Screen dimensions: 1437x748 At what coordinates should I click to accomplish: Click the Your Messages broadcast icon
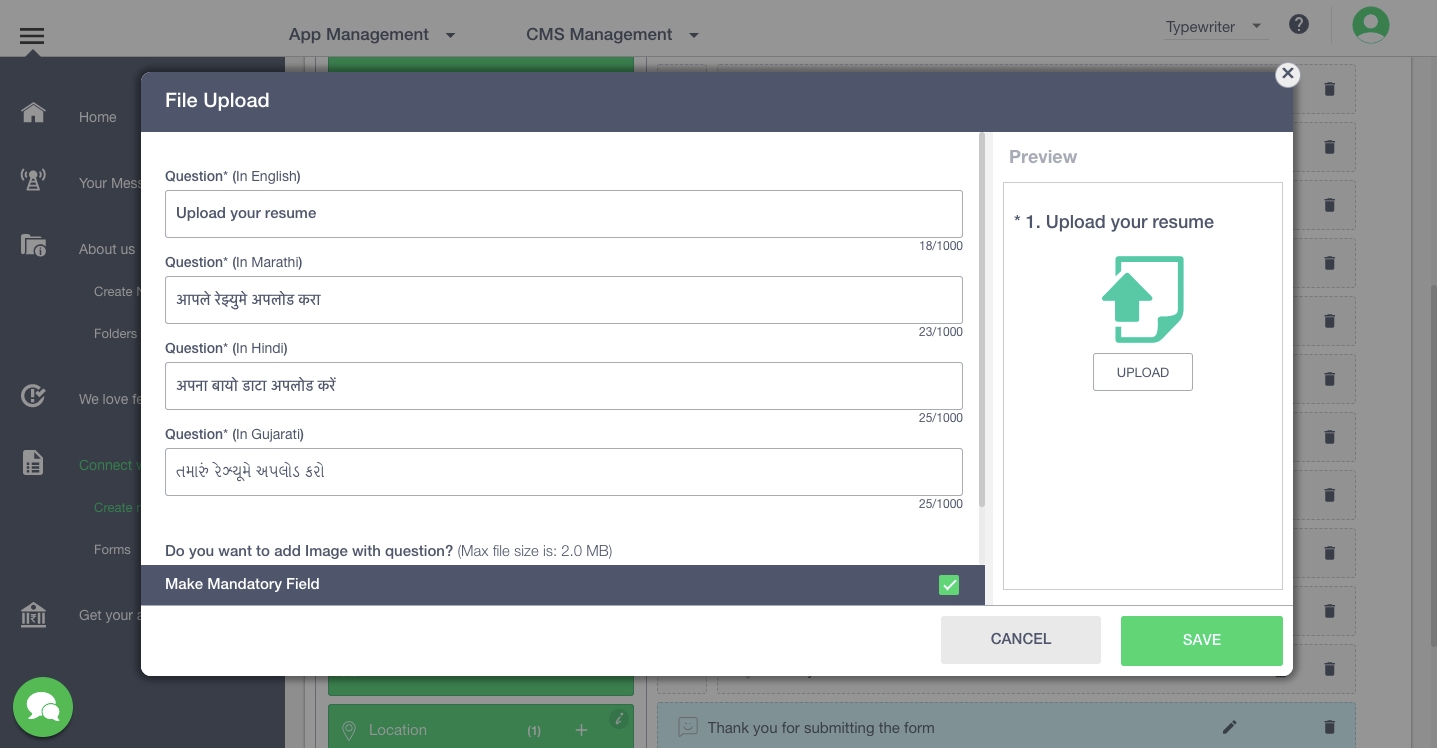pos(33,180)
